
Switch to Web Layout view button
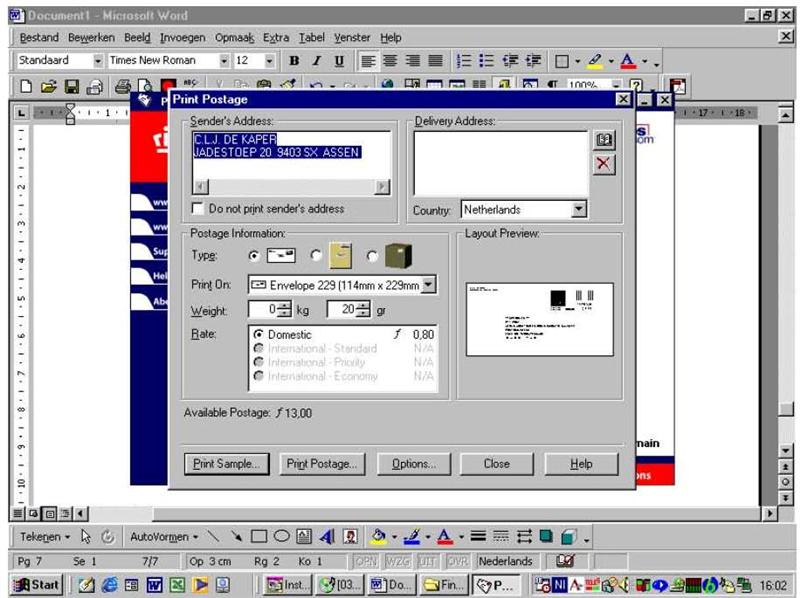click(34, 513)
